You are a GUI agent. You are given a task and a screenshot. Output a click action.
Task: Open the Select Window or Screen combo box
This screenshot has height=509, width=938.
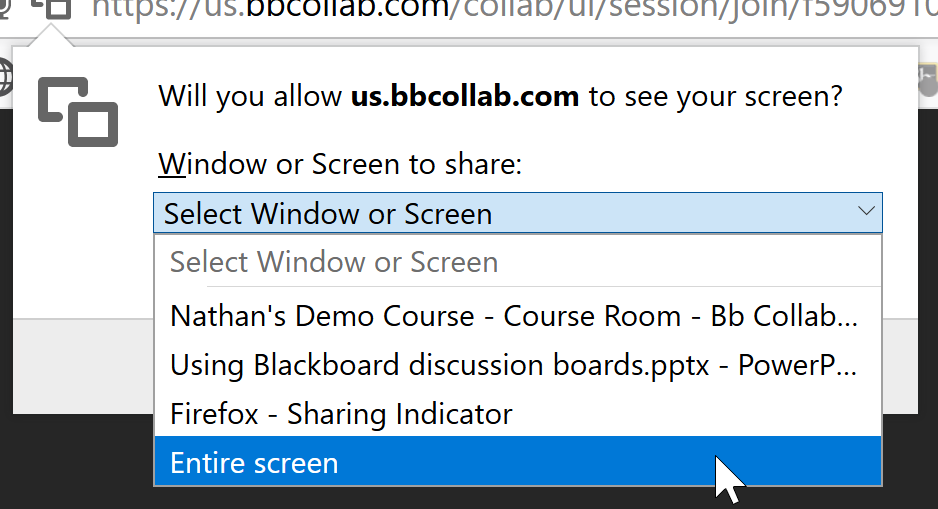500,213
